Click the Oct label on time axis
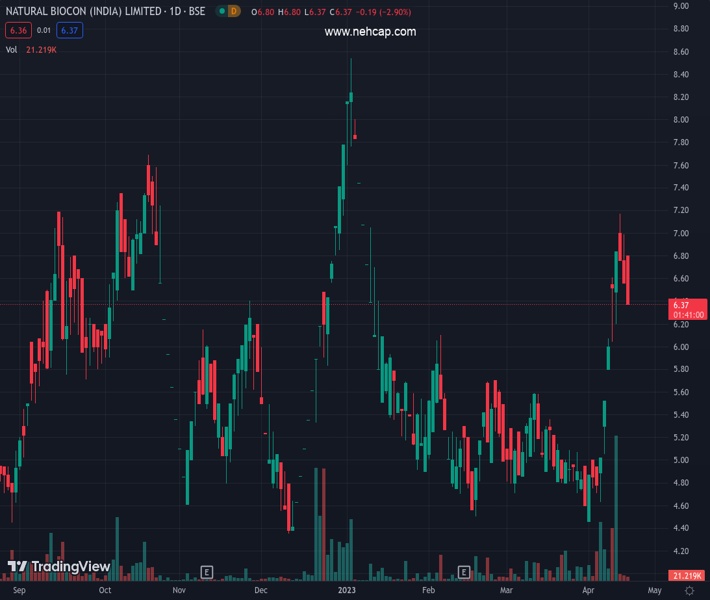Viewport: 710px width, 600px height. click(x=104, y=591)
